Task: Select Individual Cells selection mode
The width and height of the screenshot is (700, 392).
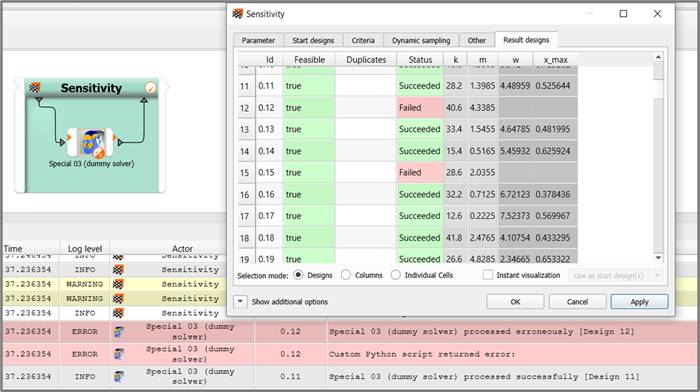Action: 396,275
